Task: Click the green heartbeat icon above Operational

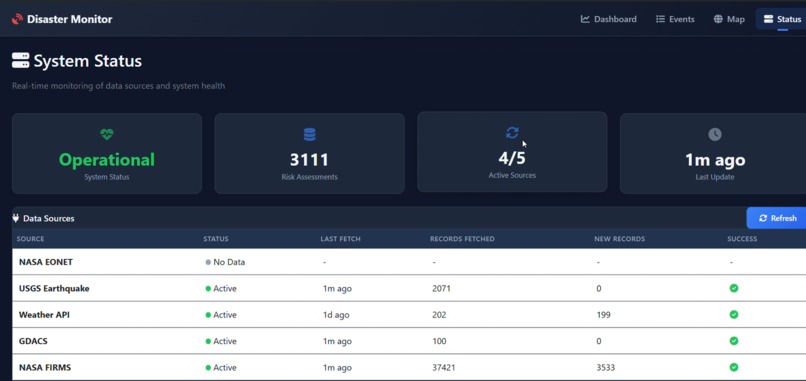Action: coord(107,135)
